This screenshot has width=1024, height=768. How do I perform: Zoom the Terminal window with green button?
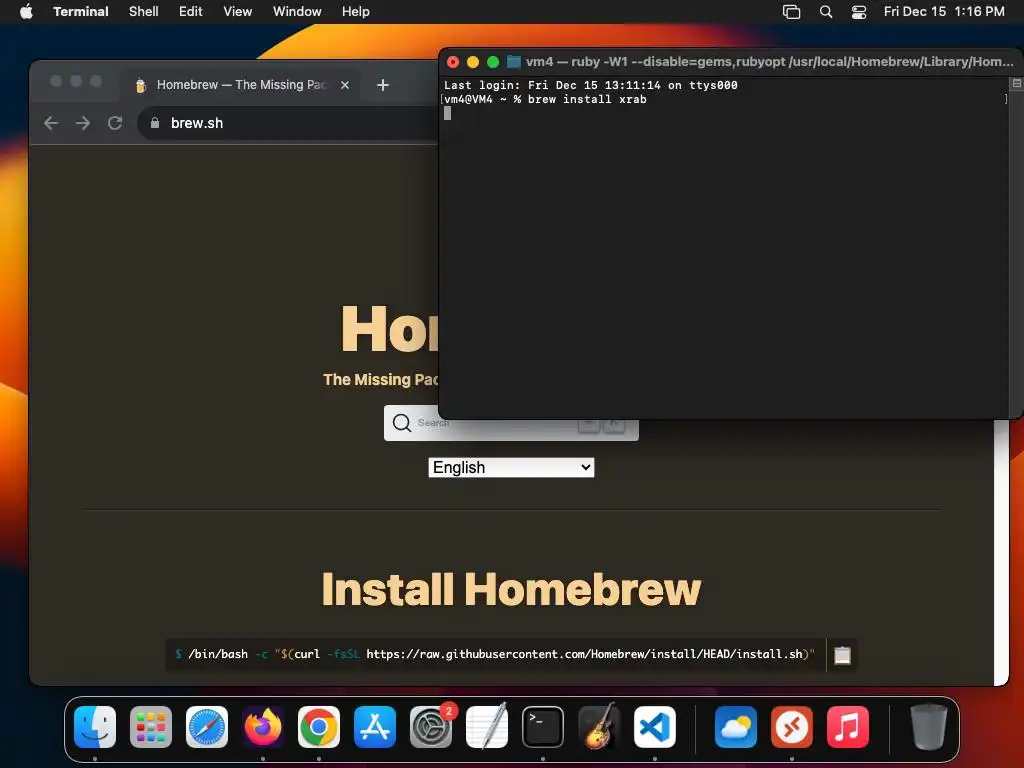pyautogui.click(x=493, y=62)
